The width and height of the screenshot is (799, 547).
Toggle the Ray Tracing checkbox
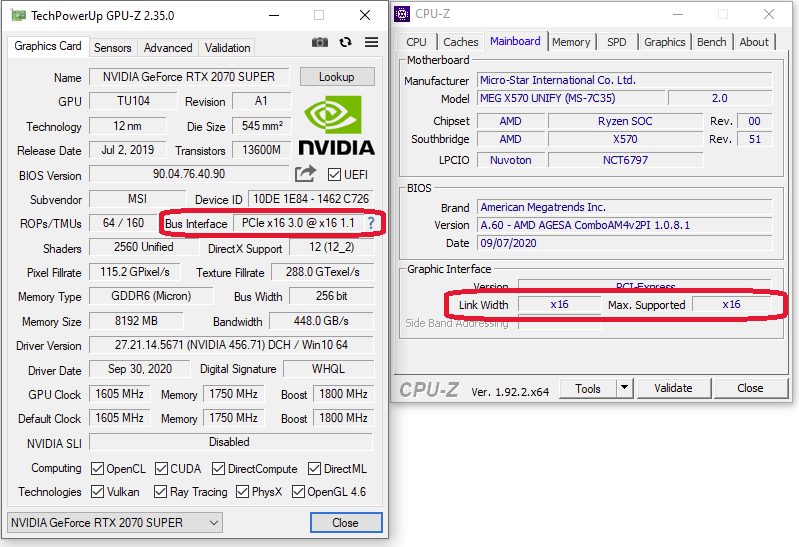(161, 491)
